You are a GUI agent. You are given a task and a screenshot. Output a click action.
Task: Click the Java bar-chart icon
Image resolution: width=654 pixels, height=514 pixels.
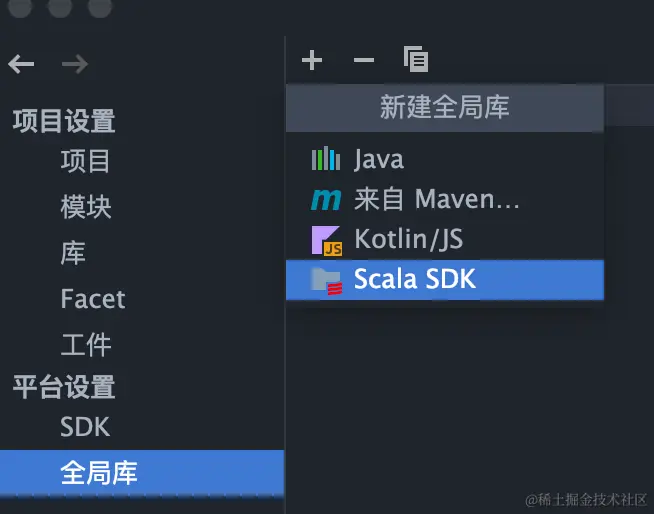pyautogui.click(x=326, y=159)
